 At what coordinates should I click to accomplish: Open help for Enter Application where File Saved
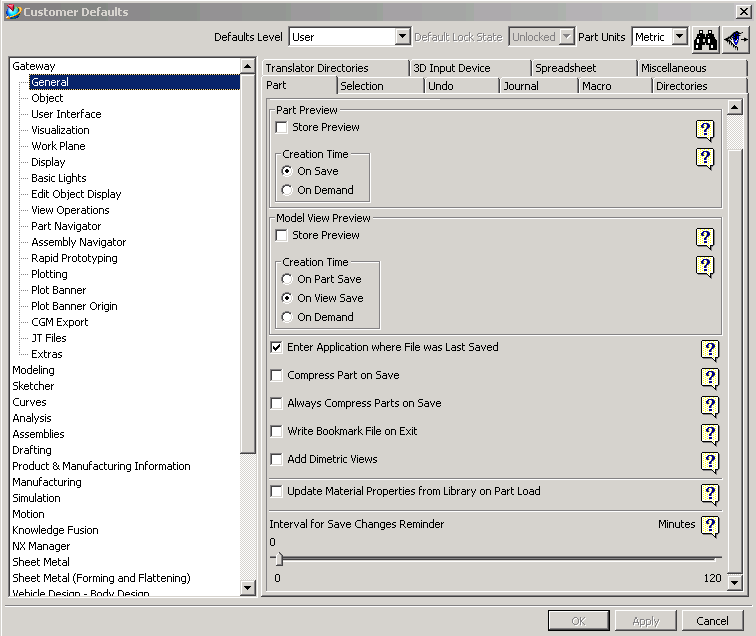point(710,350)
